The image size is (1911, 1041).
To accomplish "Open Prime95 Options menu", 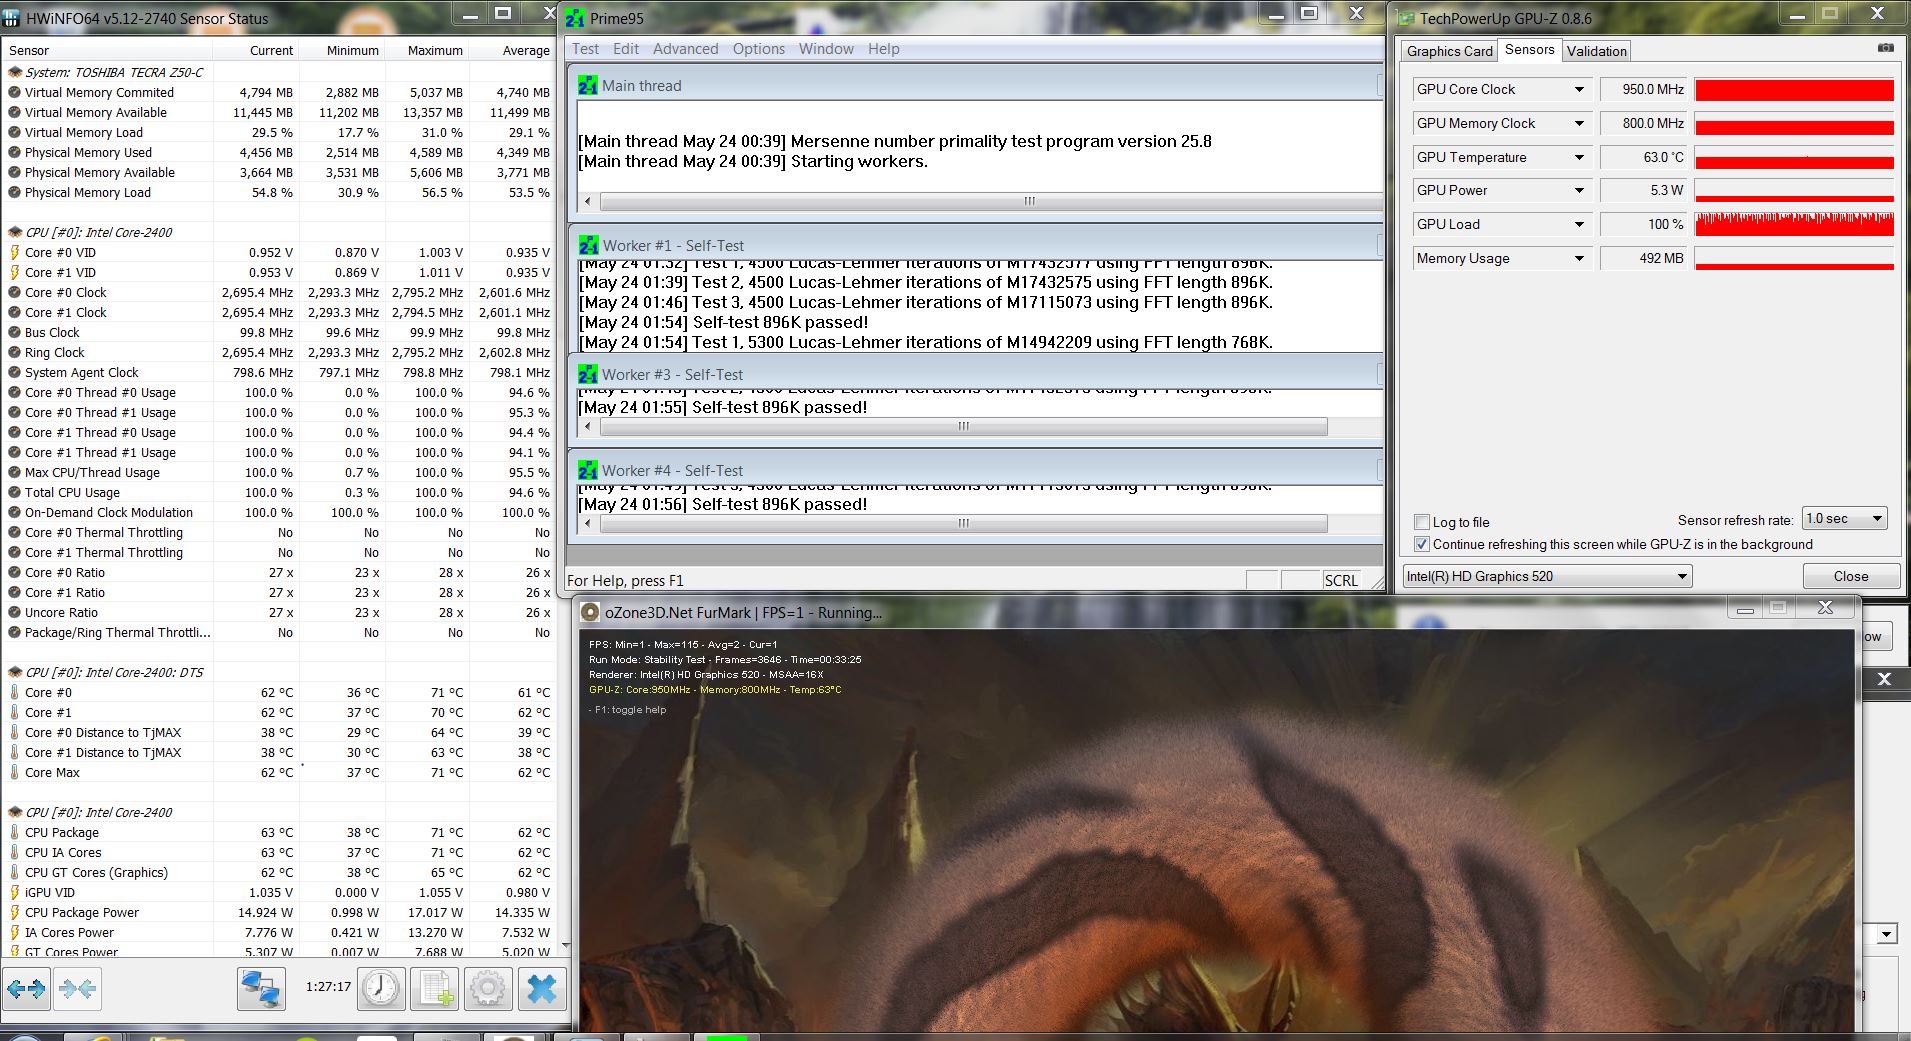I will pos(759,49).
